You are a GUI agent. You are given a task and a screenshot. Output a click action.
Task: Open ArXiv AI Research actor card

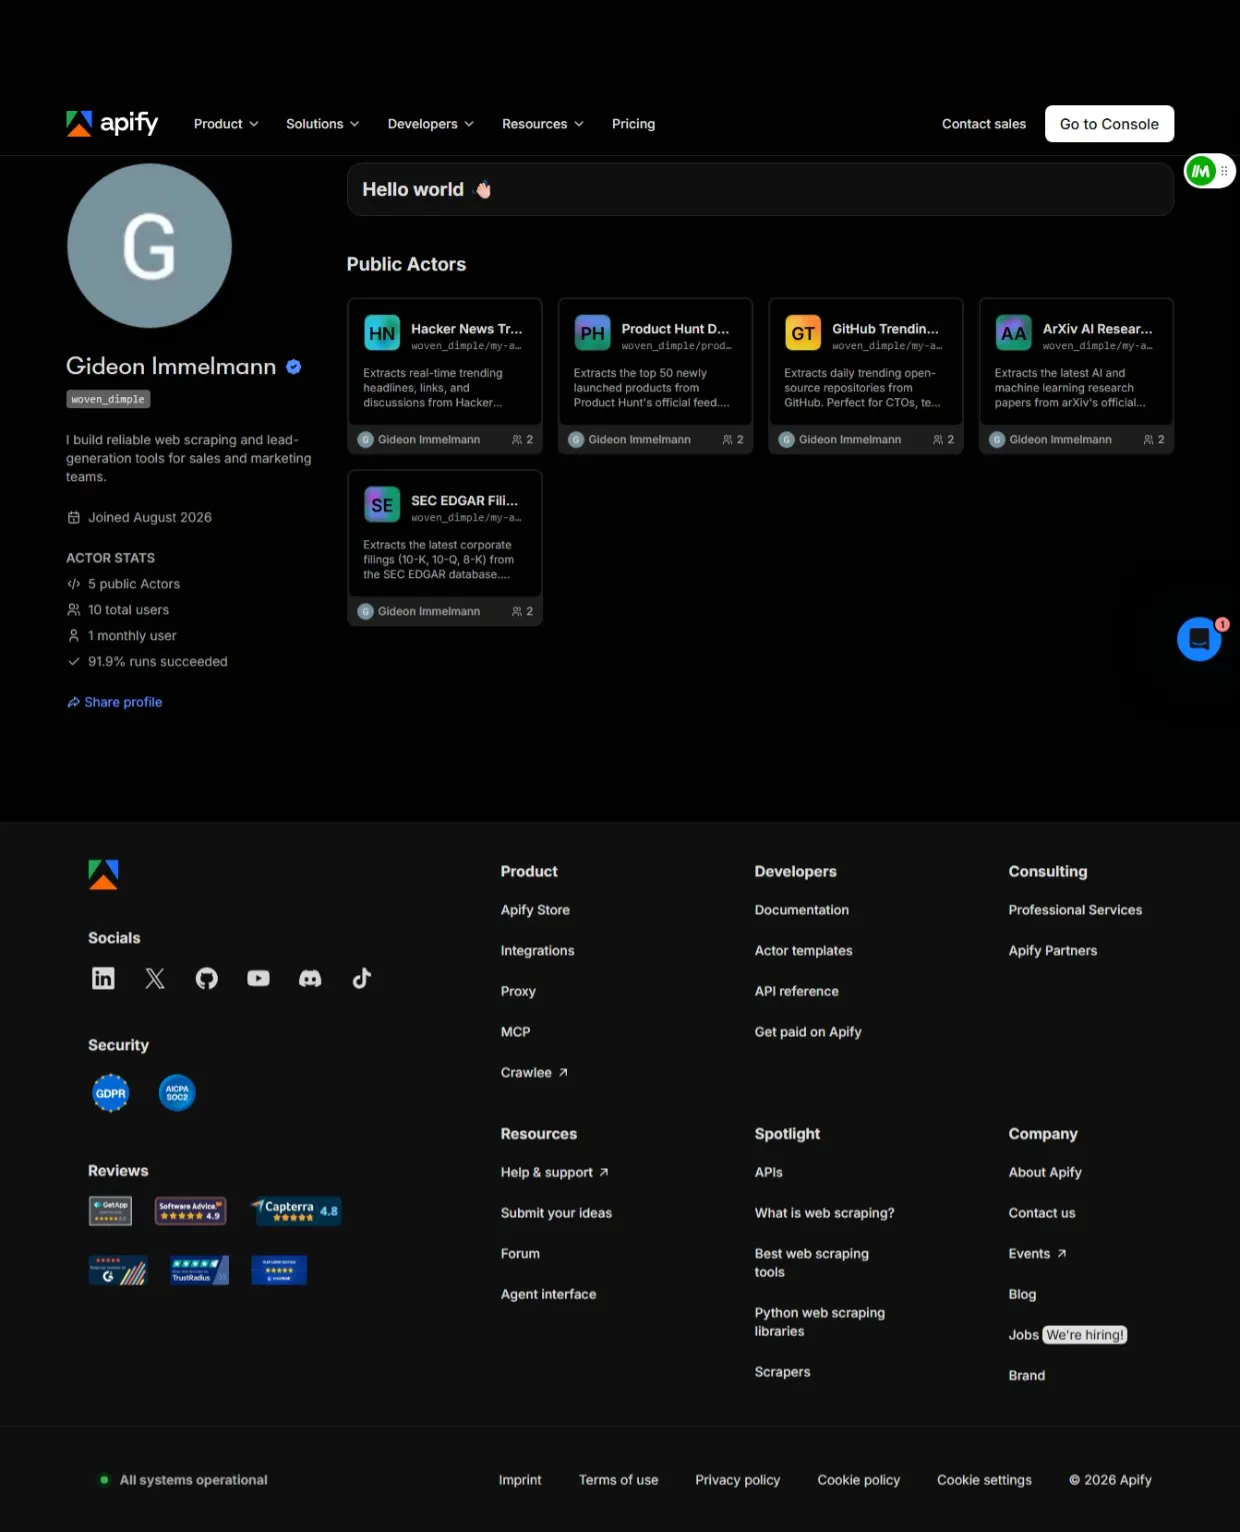coord(1076,376)
